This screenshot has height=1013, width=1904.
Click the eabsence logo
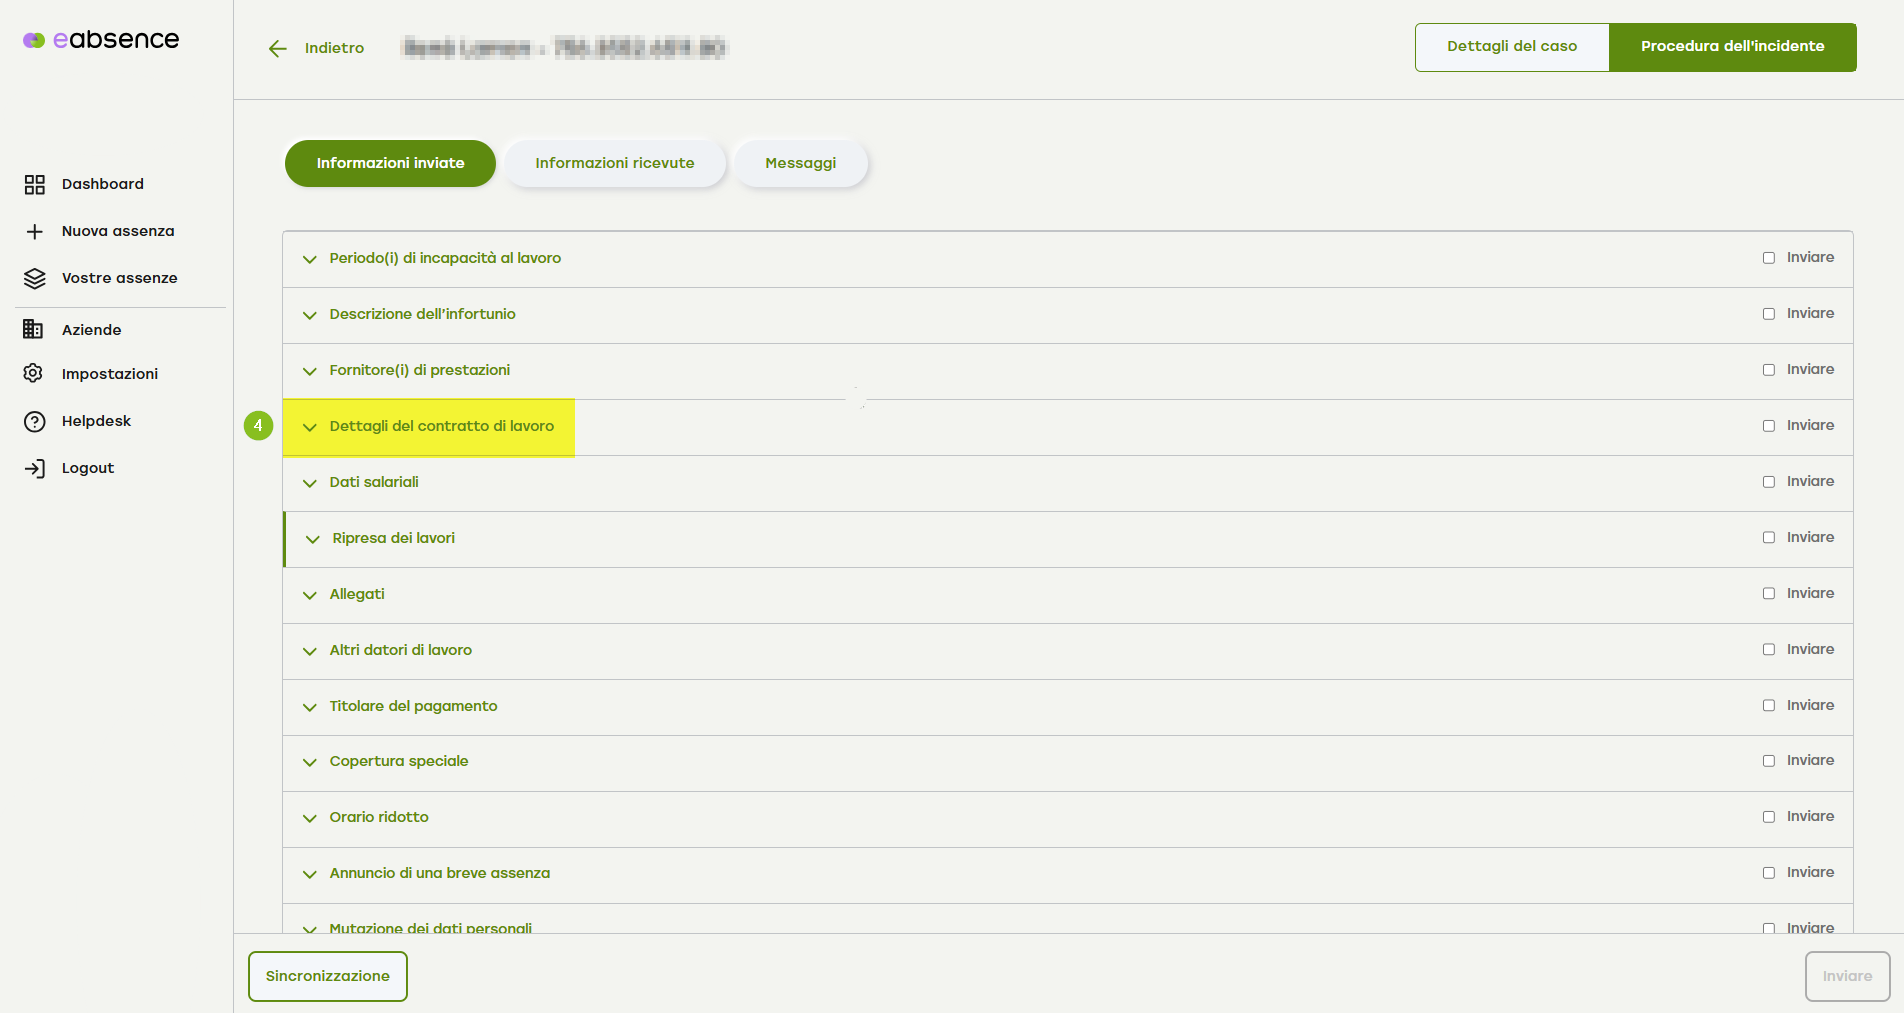(x=101, y=40)
